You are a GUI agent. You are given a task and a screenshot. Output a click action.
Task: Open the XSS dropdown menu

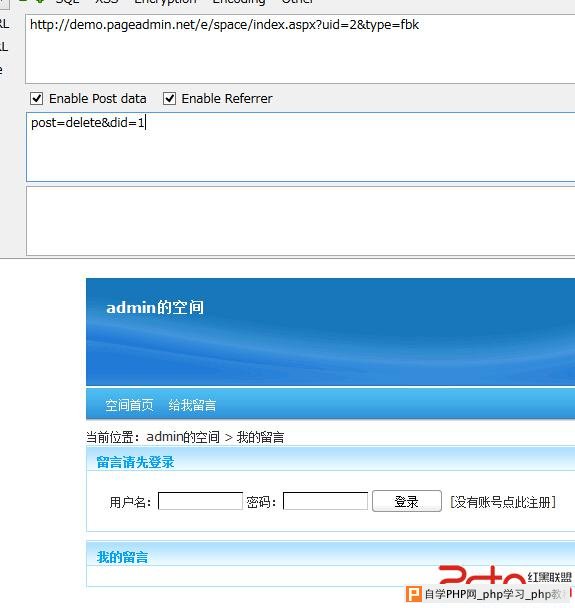pyautogui.click(x=106, y=2)
